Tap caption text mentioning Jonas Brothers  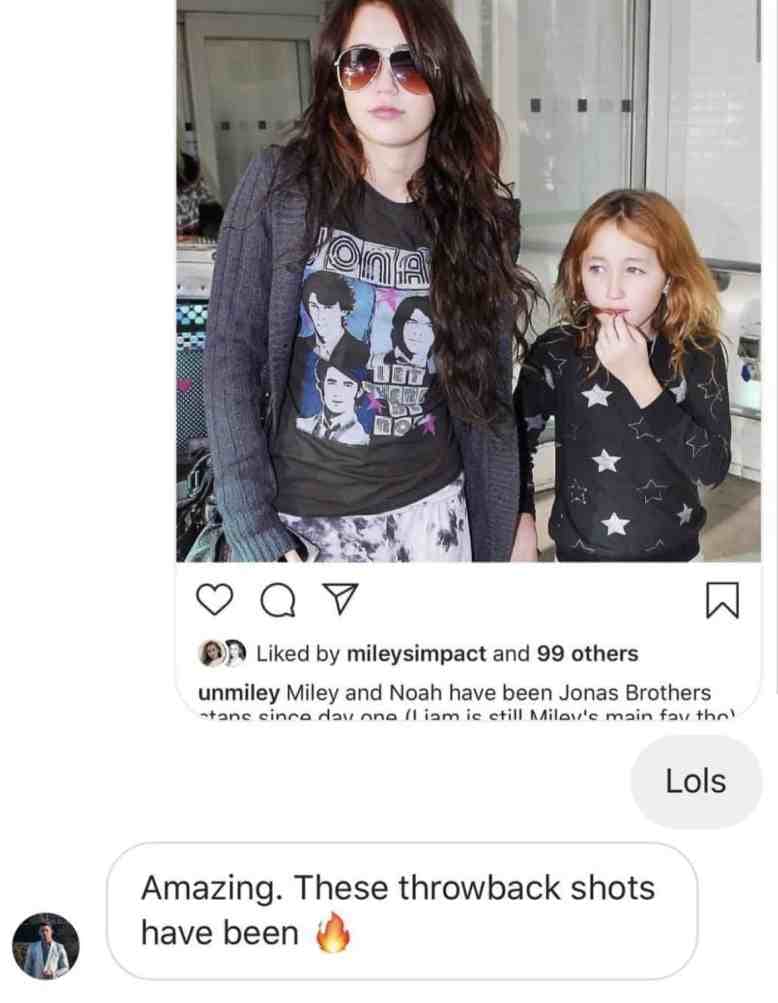[498, 693]
